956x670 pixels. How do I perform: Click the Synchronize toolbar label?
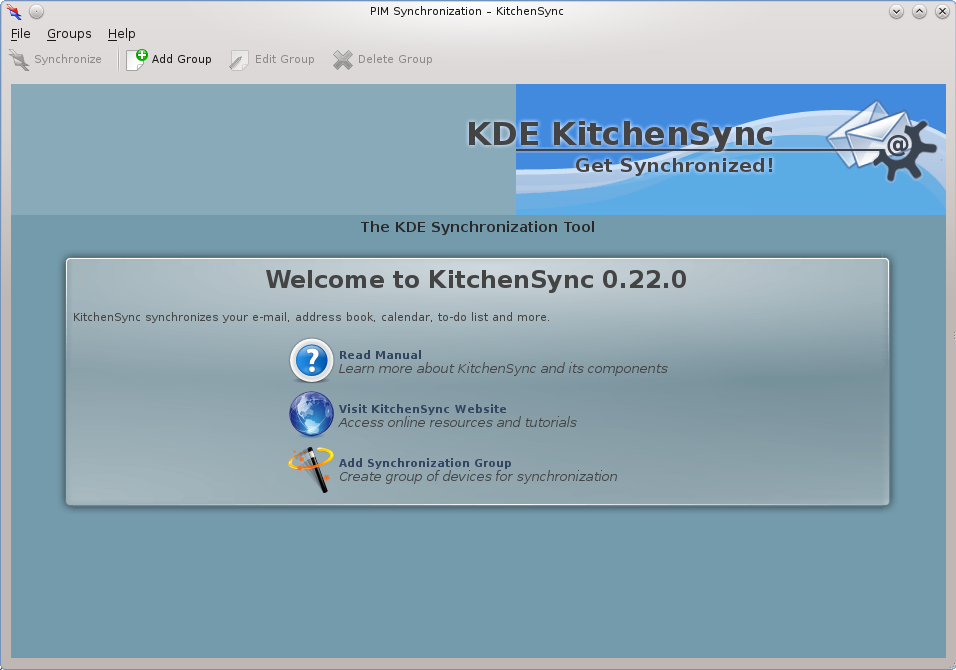[x=68, y=59]
